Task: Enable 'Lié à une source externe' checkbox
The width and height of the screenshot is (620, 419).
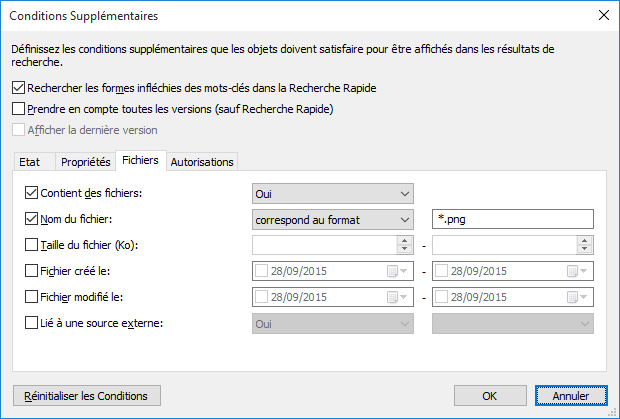Action: pyautogui.click(x=30, y=323)
